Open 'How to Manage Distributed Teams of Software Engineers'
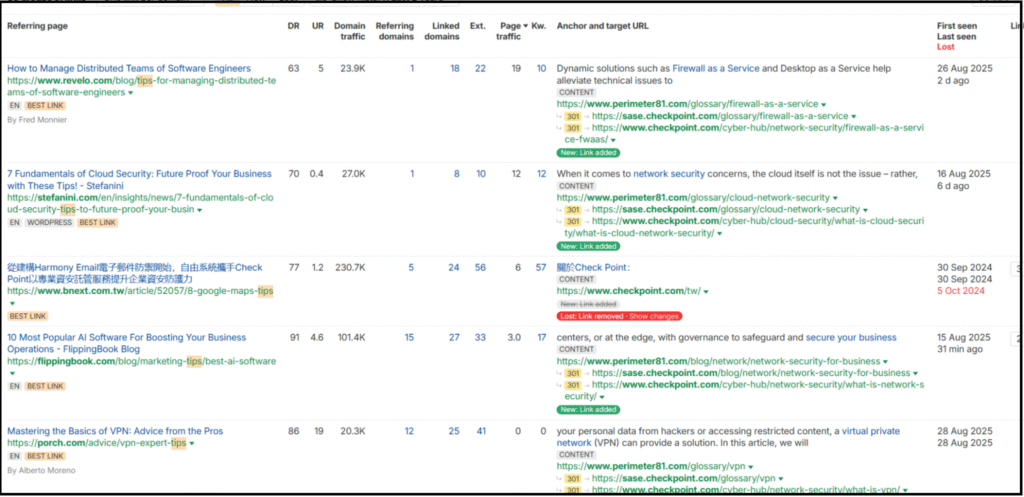This screenshot has width=1024, height=497. (x=129, y=69)
